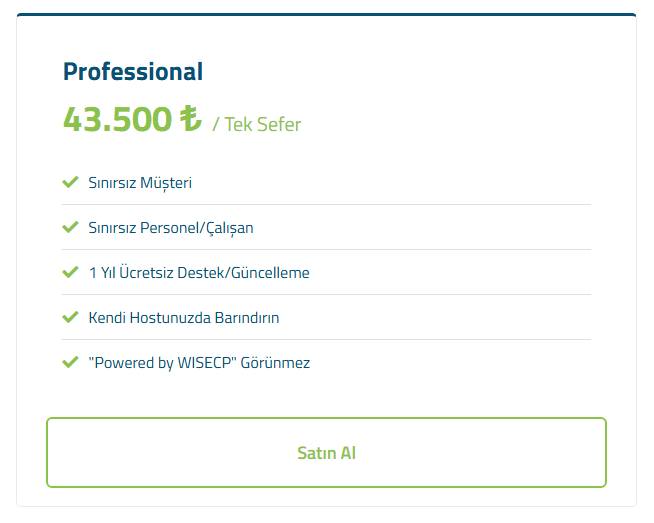Click the 43.500 price amount
Screen dimensions: 654x523
118,119
